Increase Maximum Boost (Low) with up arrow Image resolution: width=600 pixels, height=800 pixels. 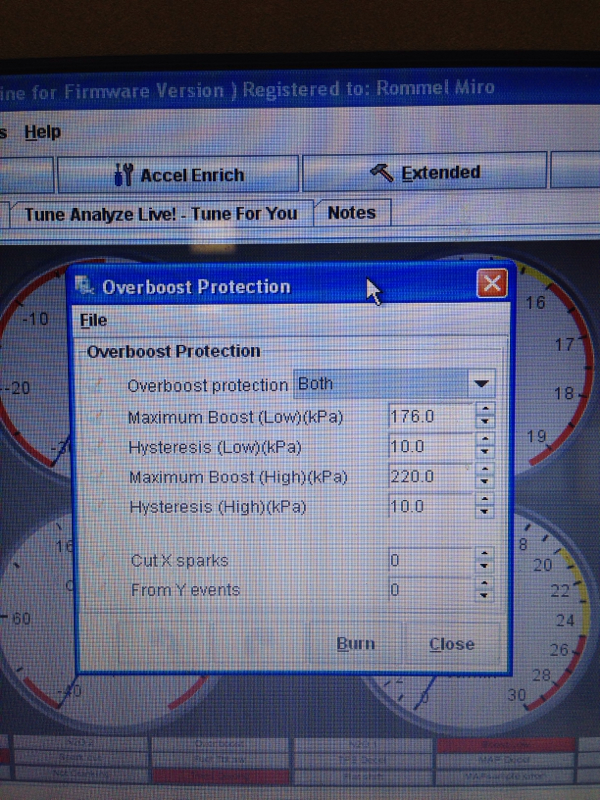485,409
